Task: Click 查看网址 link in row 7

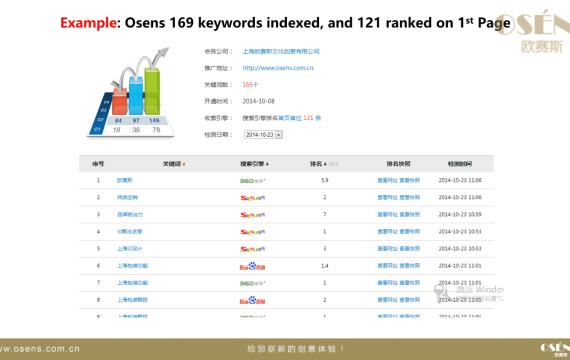Action: (388, 283)
